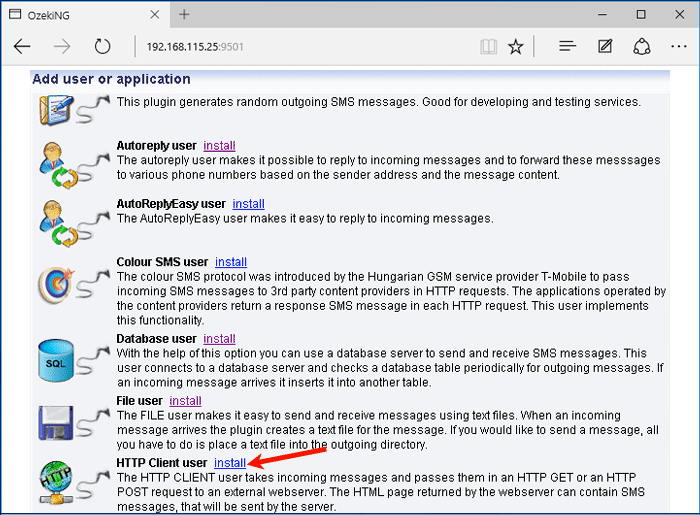Add page to favorites star
This screenshot has height=515, width=700.
coord(516,46)
